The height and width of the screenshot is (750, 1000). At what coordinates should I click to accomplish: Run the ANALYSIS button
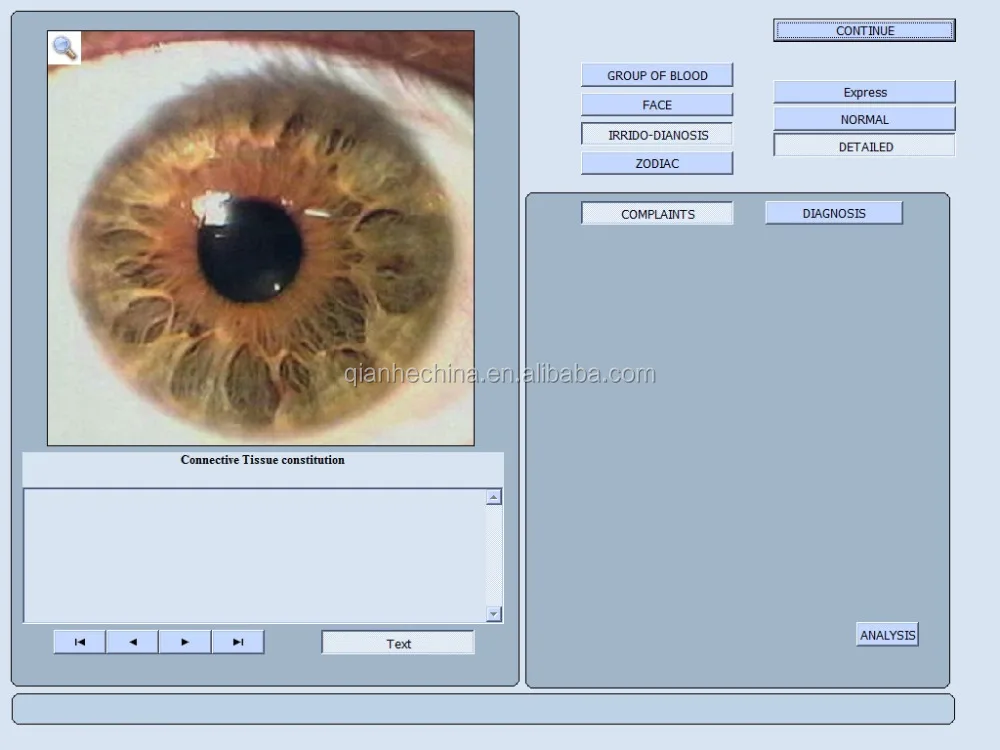[887, 635]
